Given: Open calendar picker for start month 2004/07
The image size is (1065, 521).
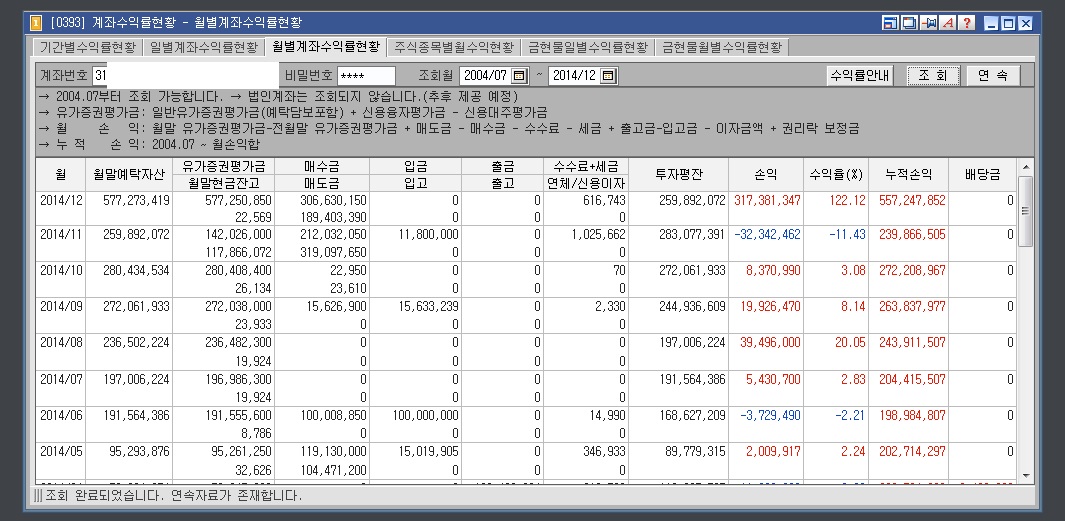Looking at the screenshot, I should pos(519,76).
